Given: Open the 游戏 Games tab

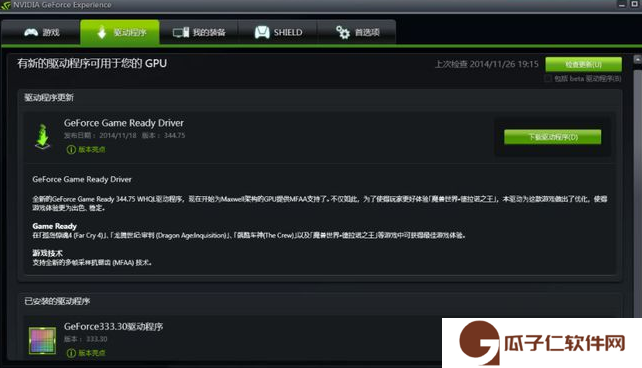Looking at the screenshot, I should coord(41,32).
